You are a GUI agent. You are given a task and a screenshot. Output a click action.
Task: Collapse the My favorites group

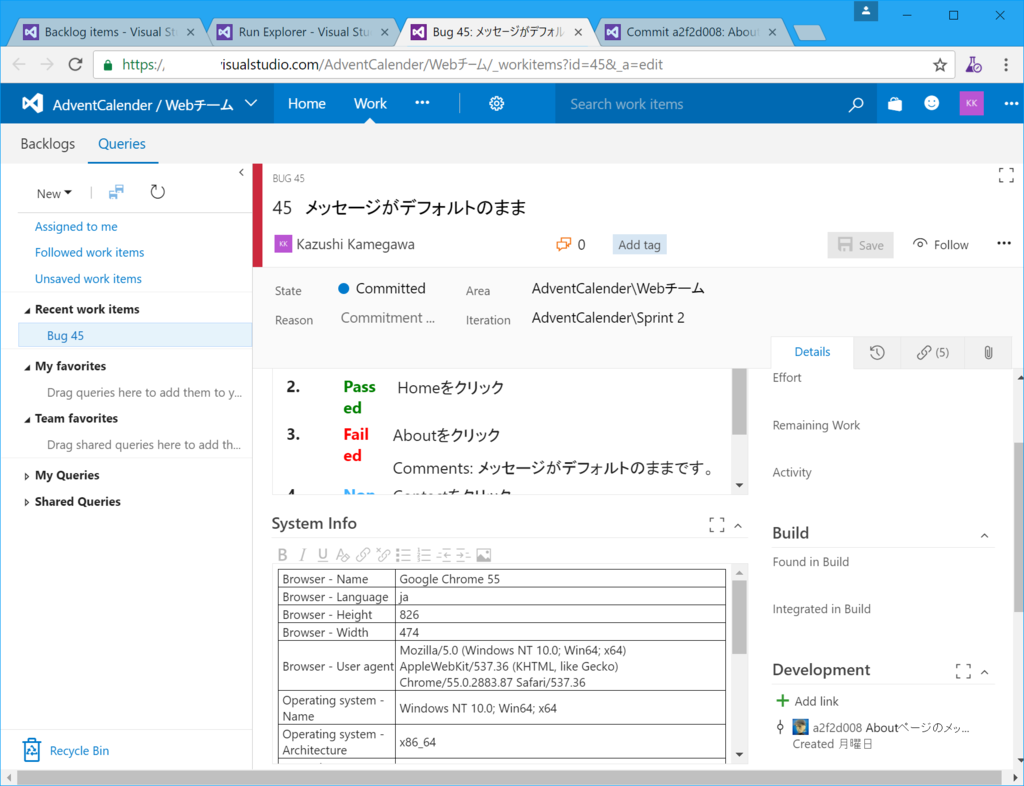pyautogui.click(x=27, y=368)
